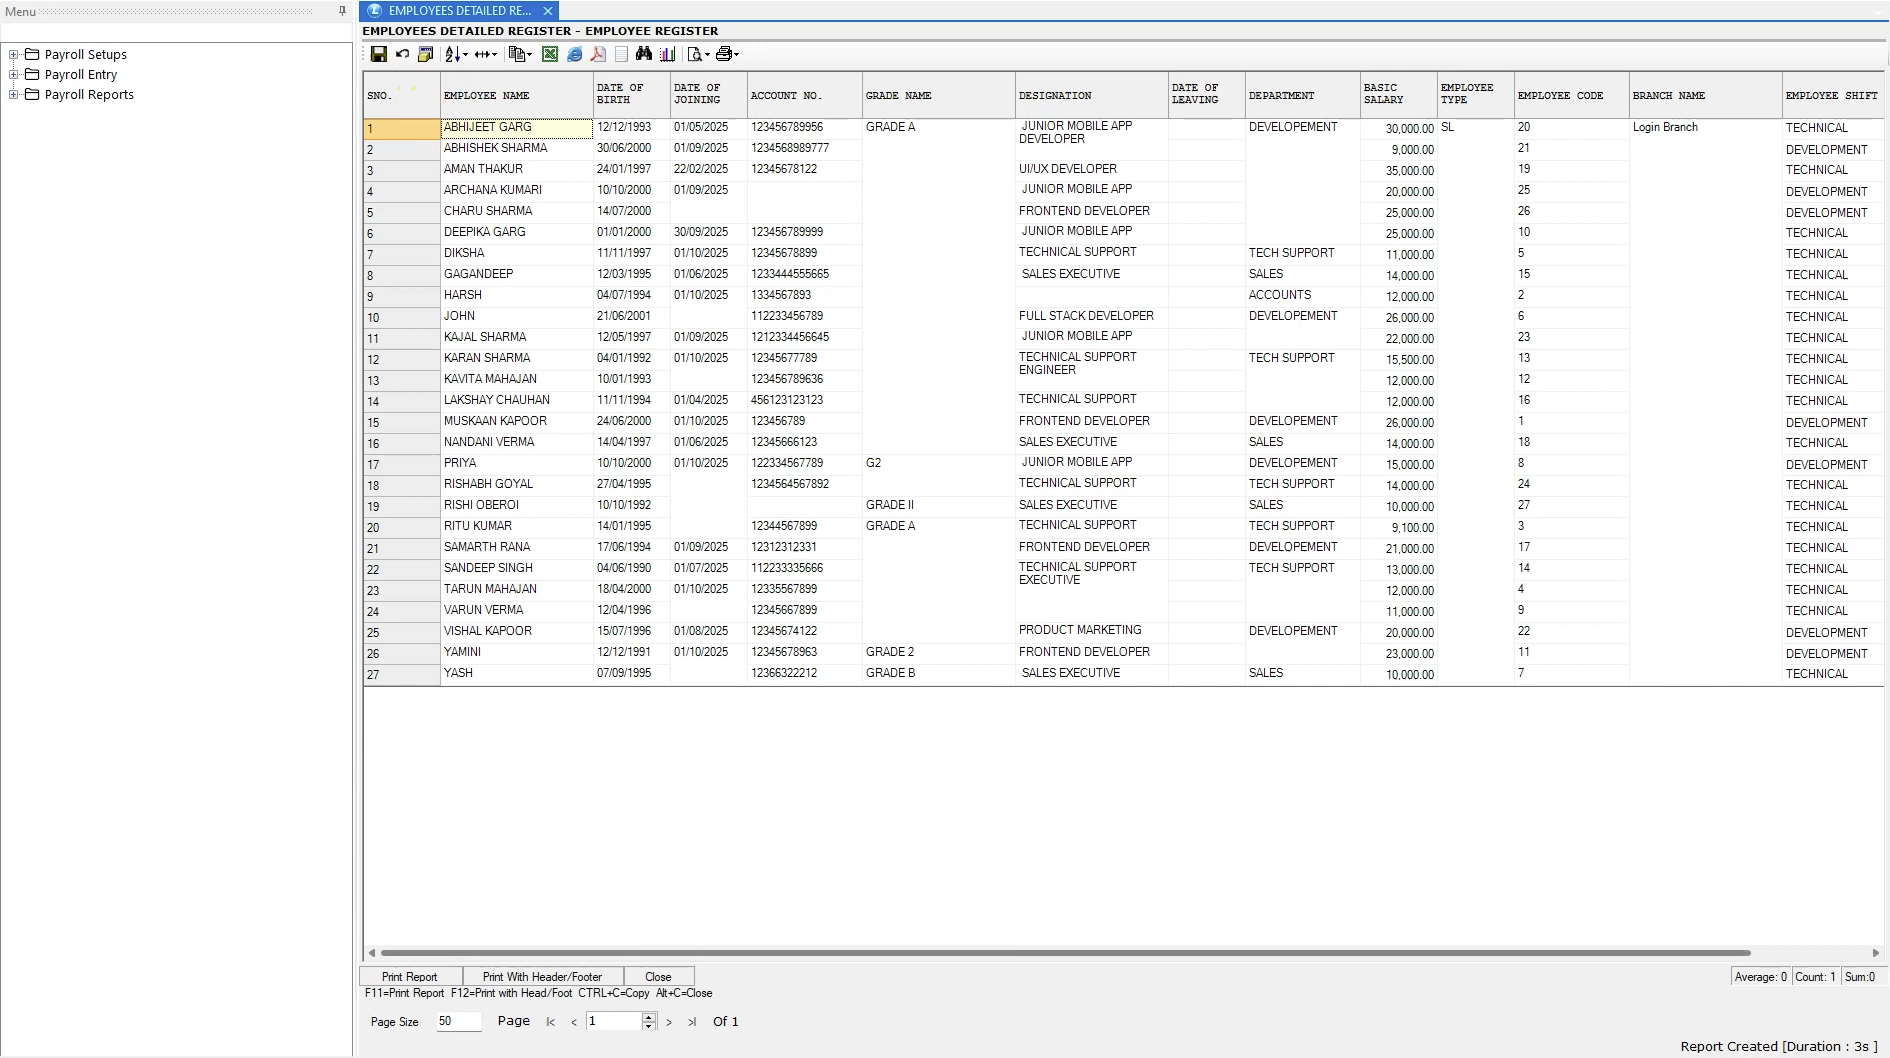Expand the Payroll Setups tree node
This screenshot has height=1058, width=1890.
14,55
